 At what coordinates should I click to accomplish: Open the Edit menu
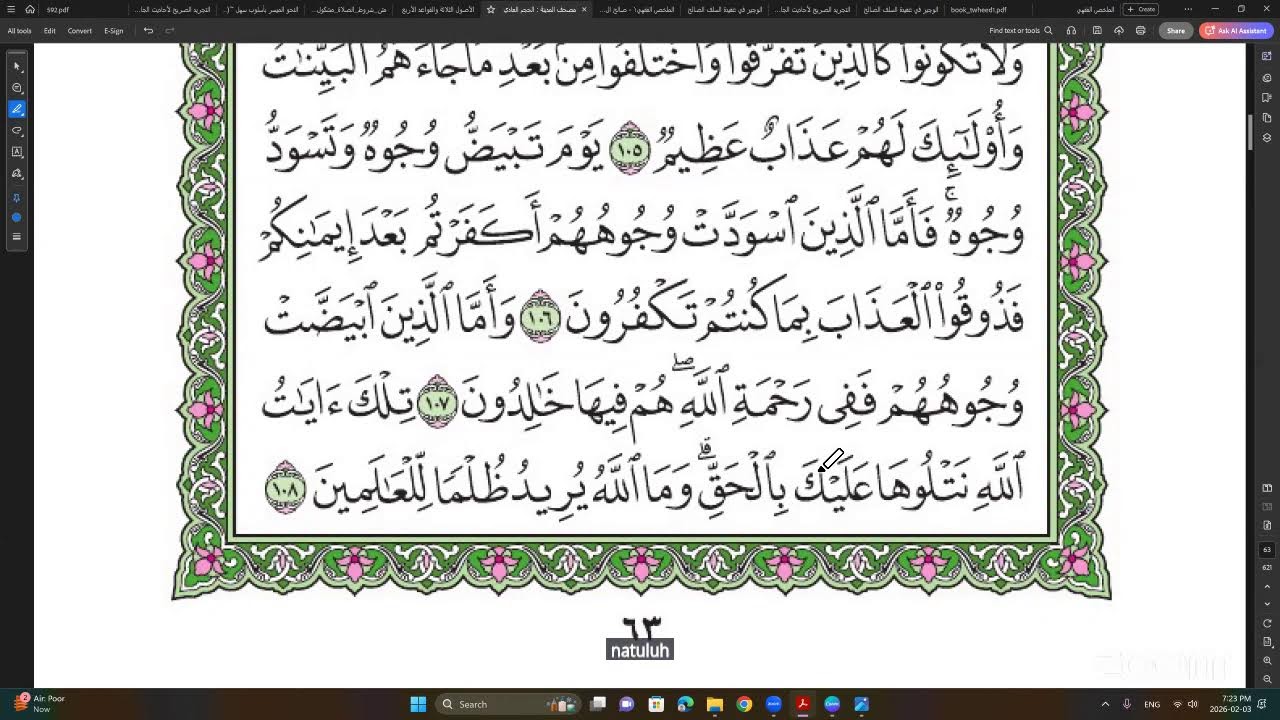click(50, 31)
